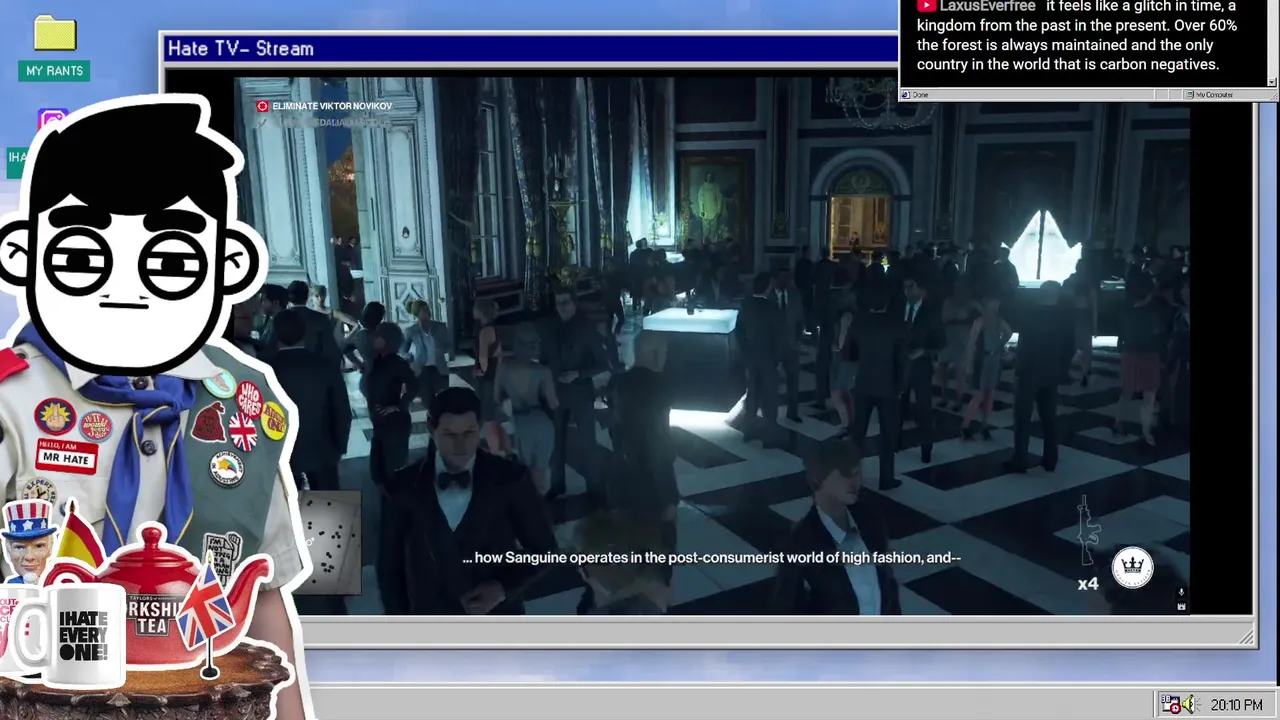Screen dimensions: 1280x720
Task: Click the Done status page icon
Action: pos(905,95)
